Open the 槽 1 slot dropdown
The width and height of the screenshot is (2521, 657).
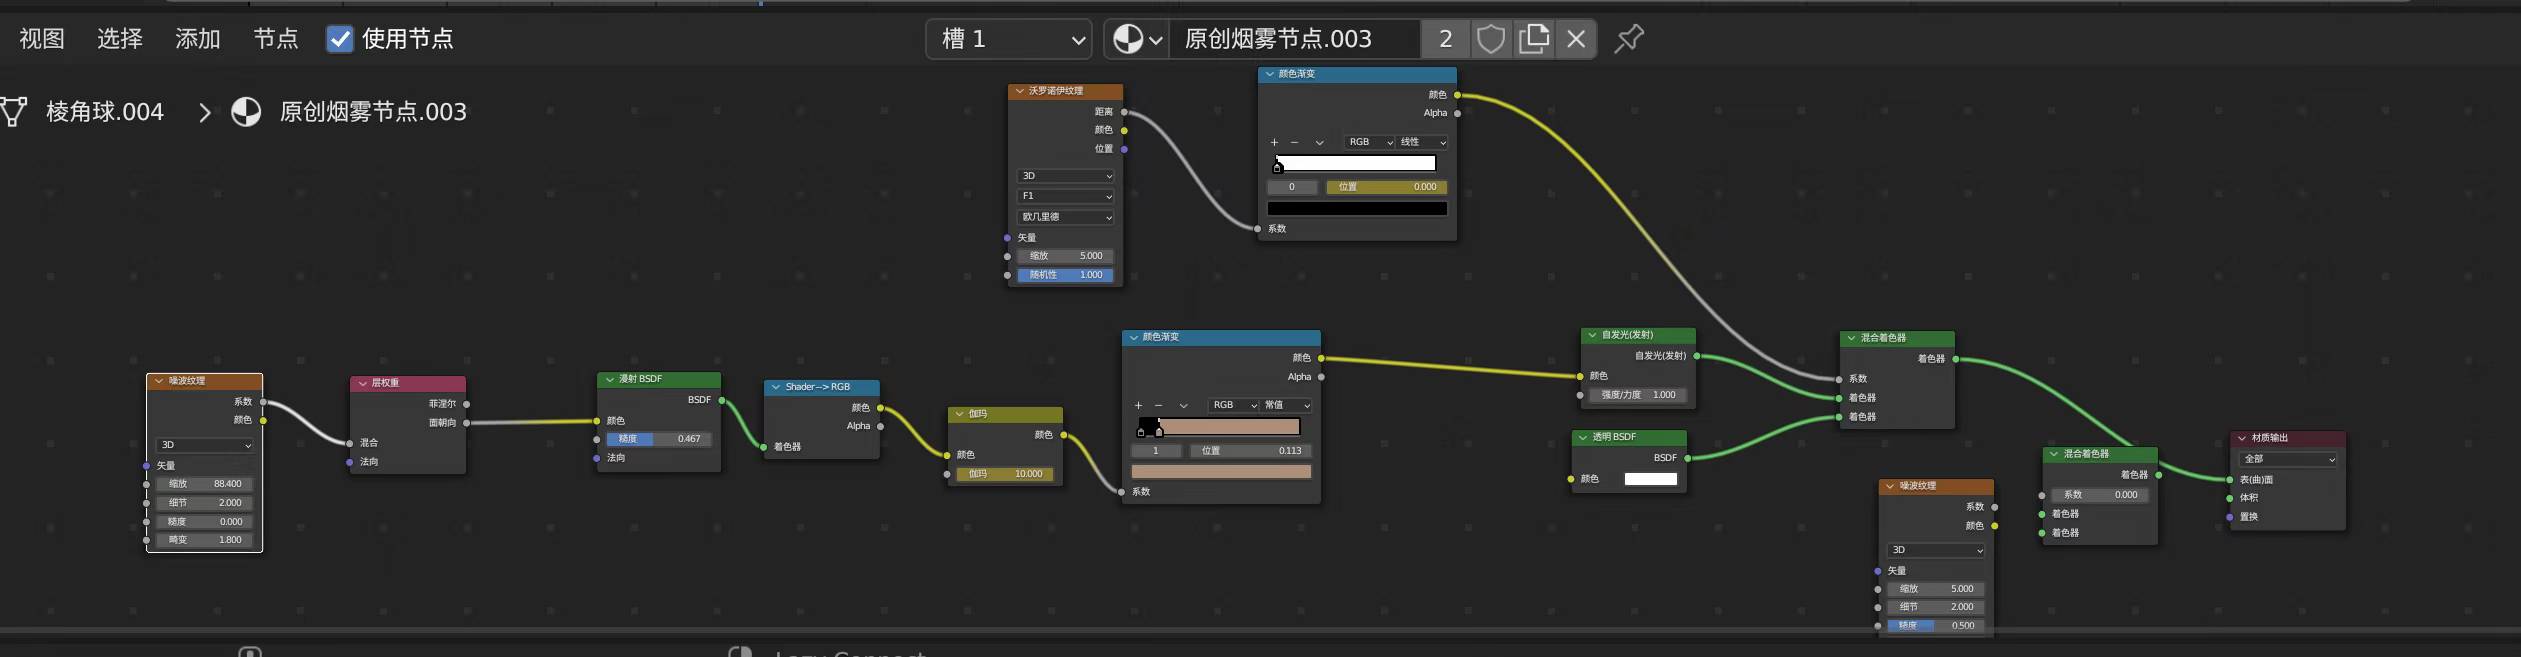(x=1008, y=39)
